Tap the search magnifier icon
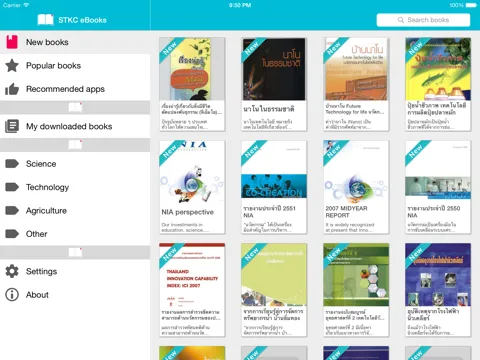The image size is (480, 360). (x=401, y=20)
